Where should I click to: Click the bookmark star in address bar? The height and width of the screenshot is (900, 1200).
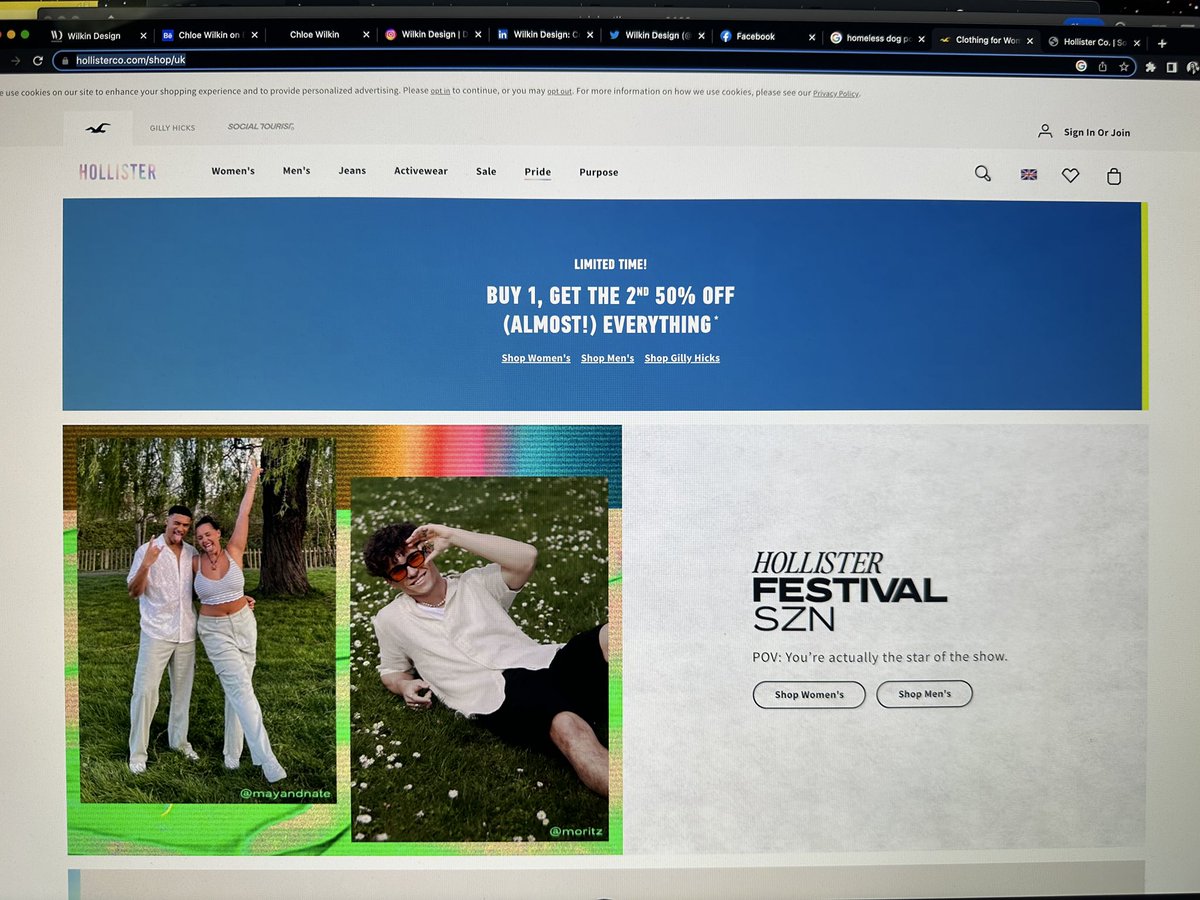click(x=1123, y=66)
